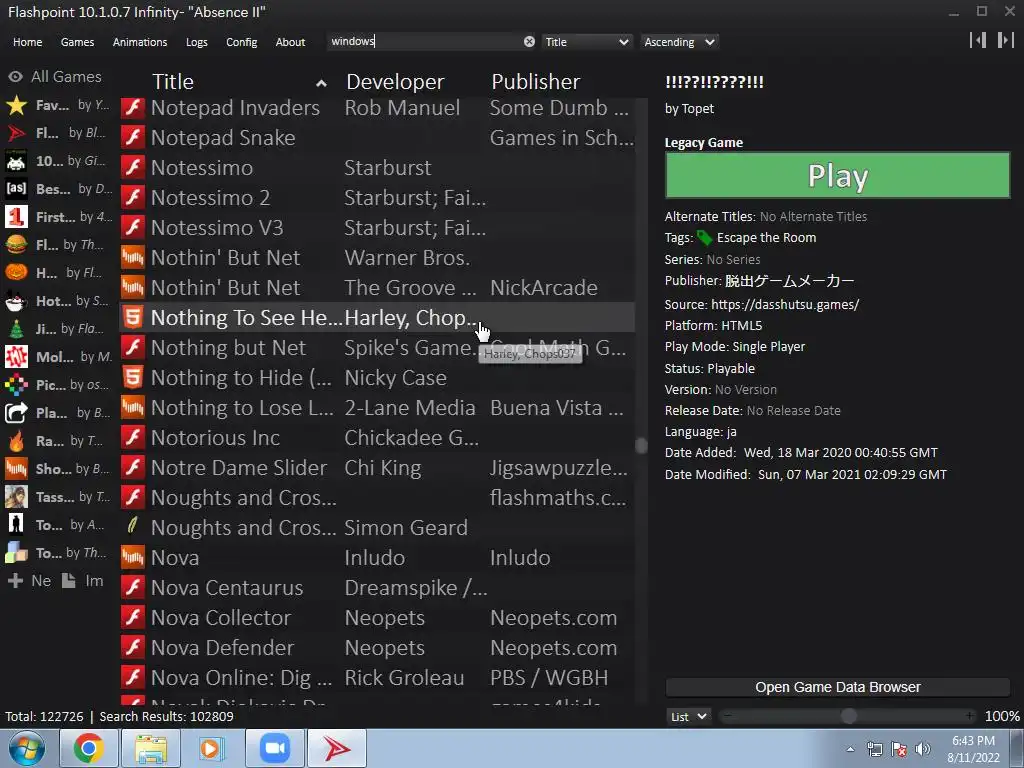
Task: Open the pumpkin 'H...' playlist
Action: [x=57, y=273]
